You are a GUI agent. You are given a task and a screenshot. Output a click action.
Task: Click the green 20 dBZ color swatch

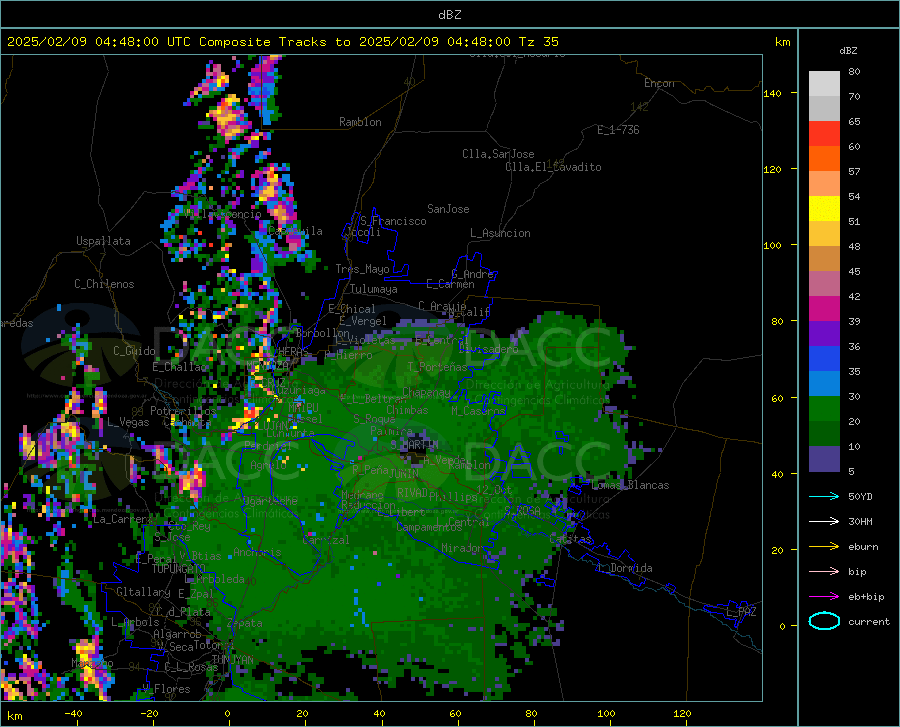tap(824, 409)
